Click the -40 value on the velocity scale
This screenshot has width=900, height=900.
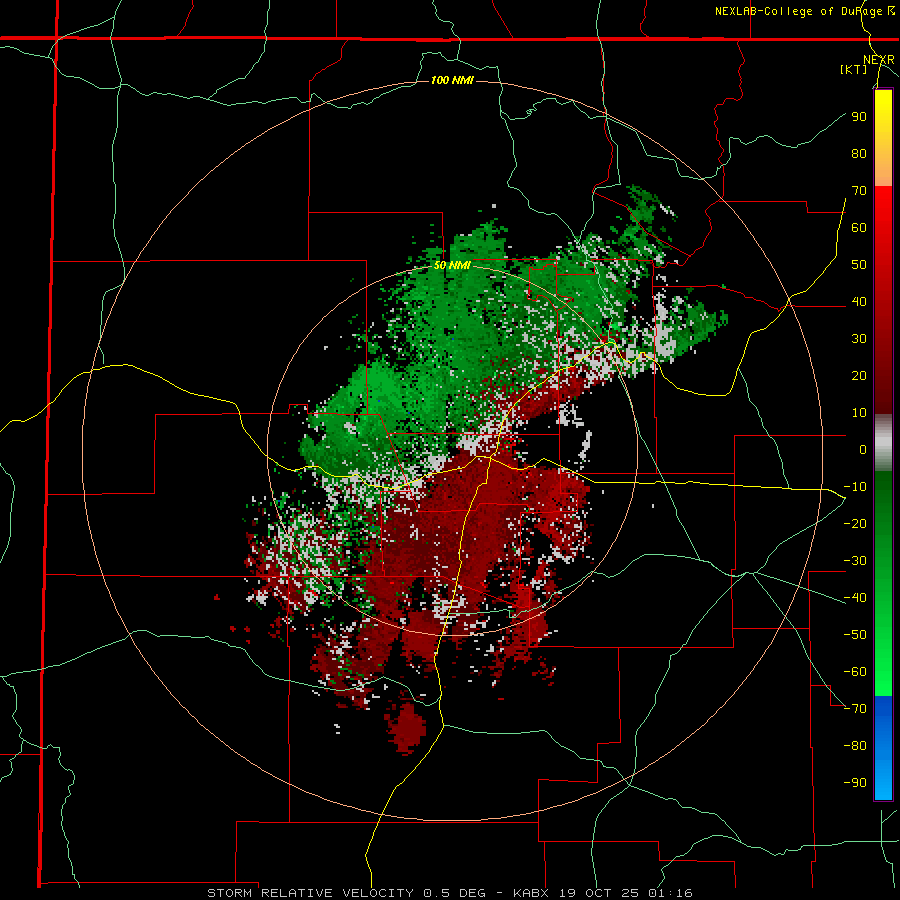[855, 598]
